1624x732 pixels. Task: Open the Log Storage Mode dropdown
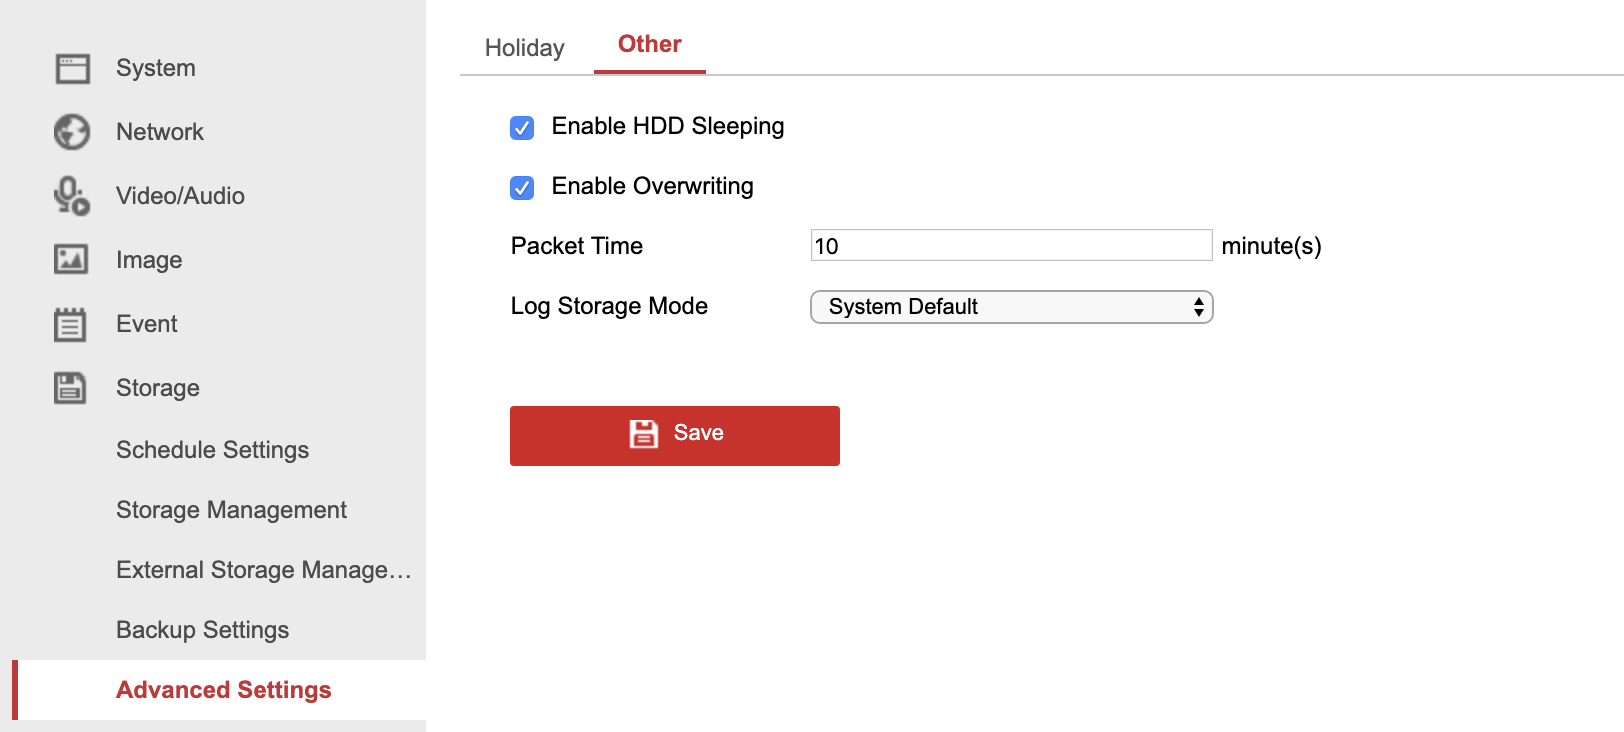1010,307
